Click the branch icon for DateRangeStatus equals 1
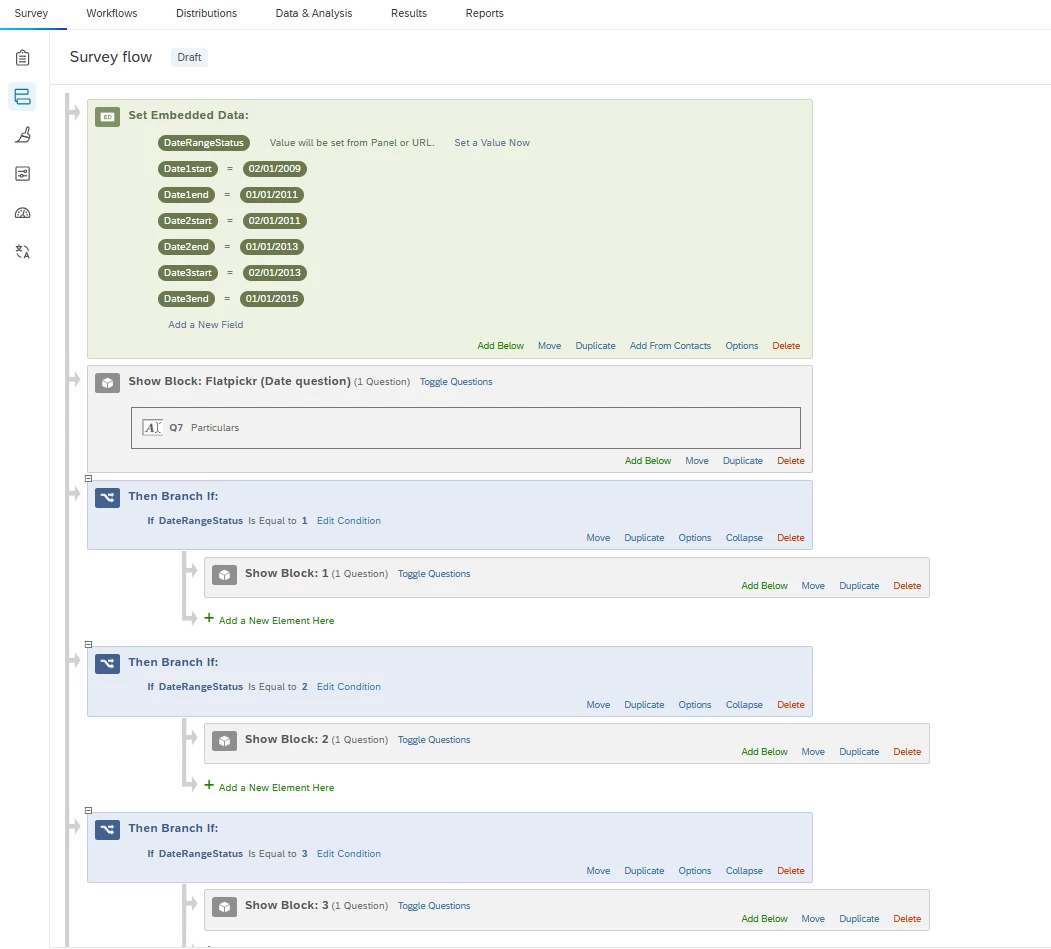This screenshot has height=949, width=1051. click(107, 497)
